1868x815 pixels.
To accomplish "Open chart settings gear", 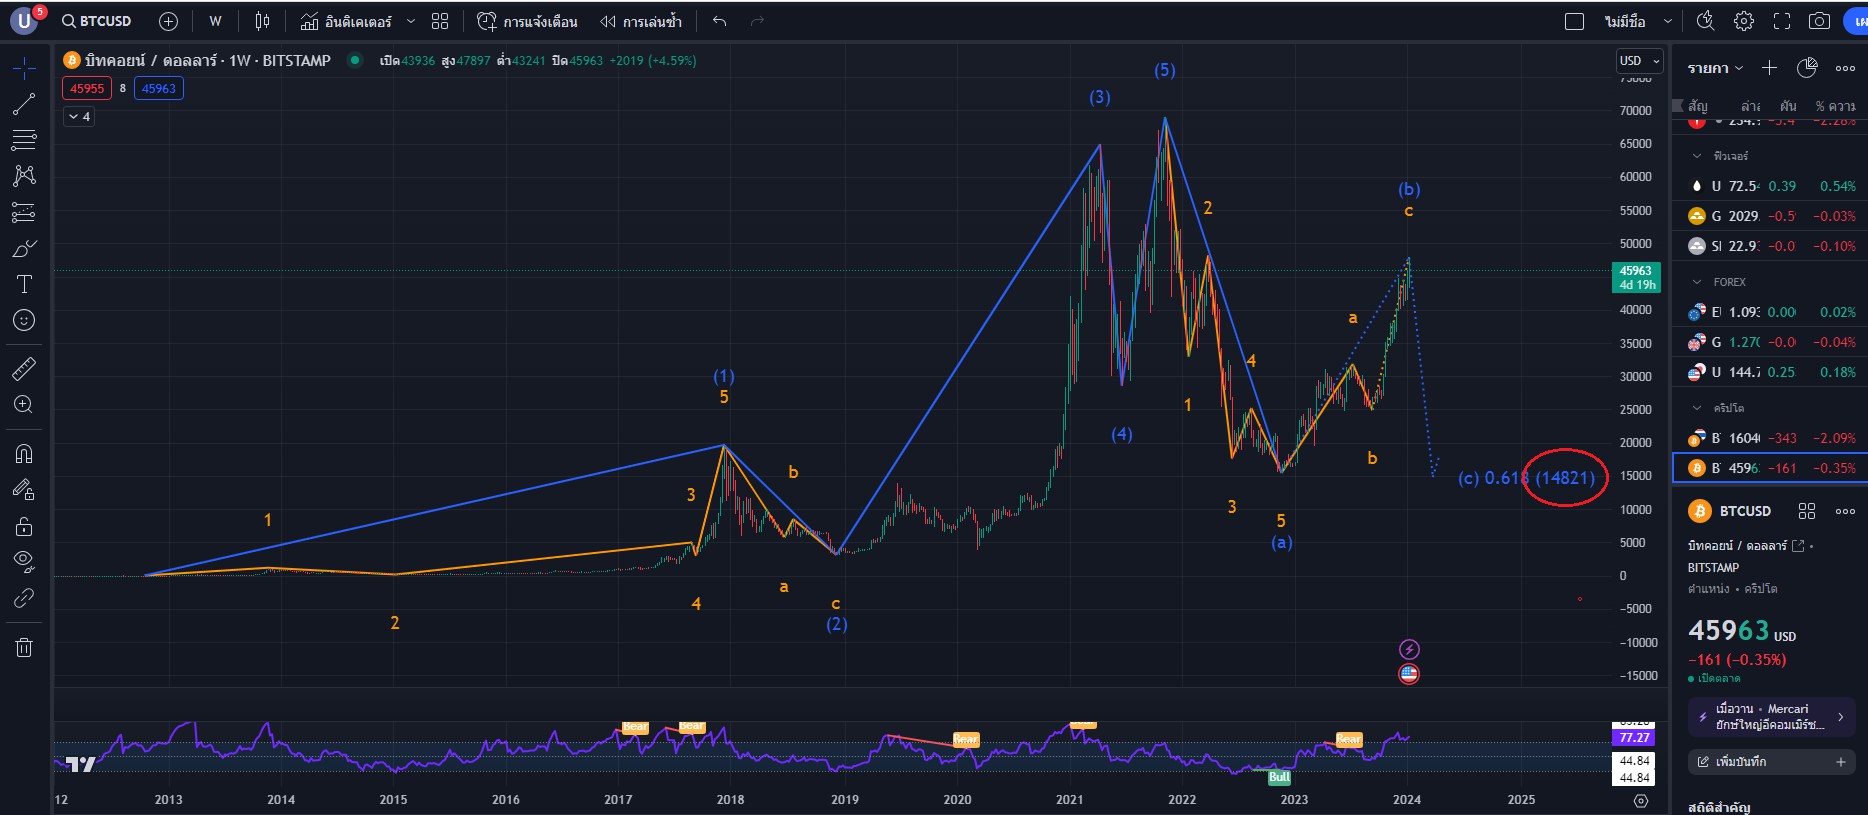I will 1744,21.
